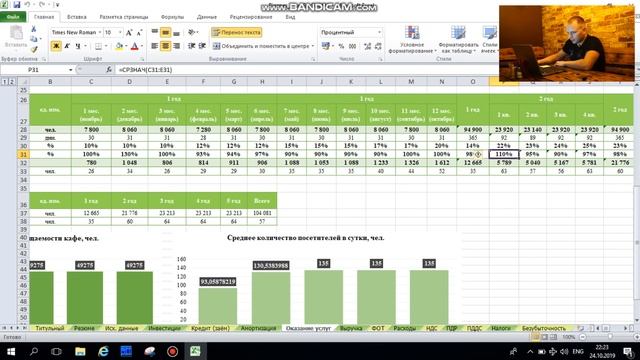Open the Выручка sheet tab
The image size is (640, 360).
351,328
